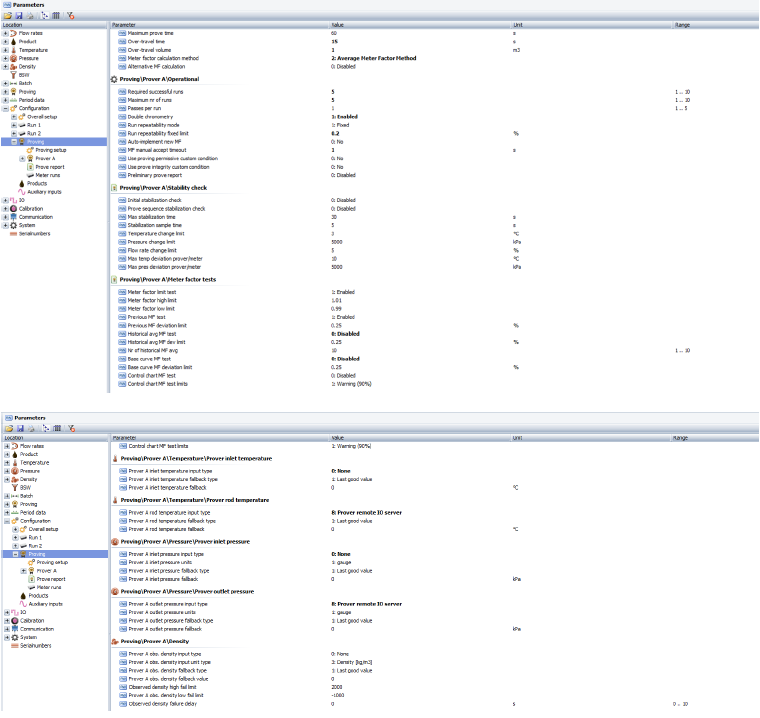Screen dimensions: 760x718
Task: Click the Open folder icon in the bottom Parameters toolbar
Action: 9,429
